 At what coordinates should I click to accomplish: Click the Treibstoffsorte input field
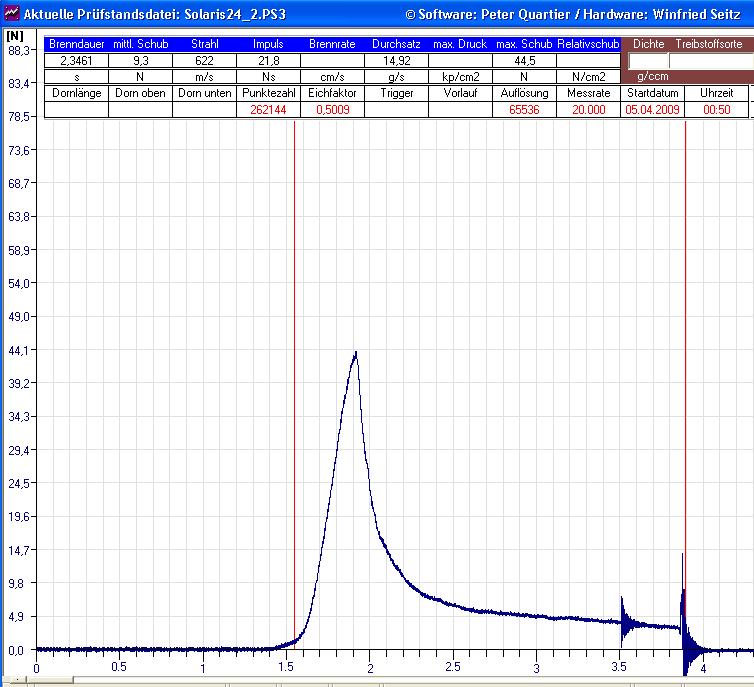point(710,61)
